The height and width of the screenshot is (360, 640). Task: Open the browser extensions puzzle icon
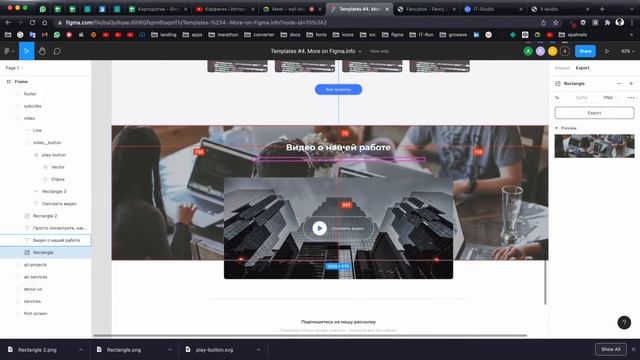click(607, 22)
